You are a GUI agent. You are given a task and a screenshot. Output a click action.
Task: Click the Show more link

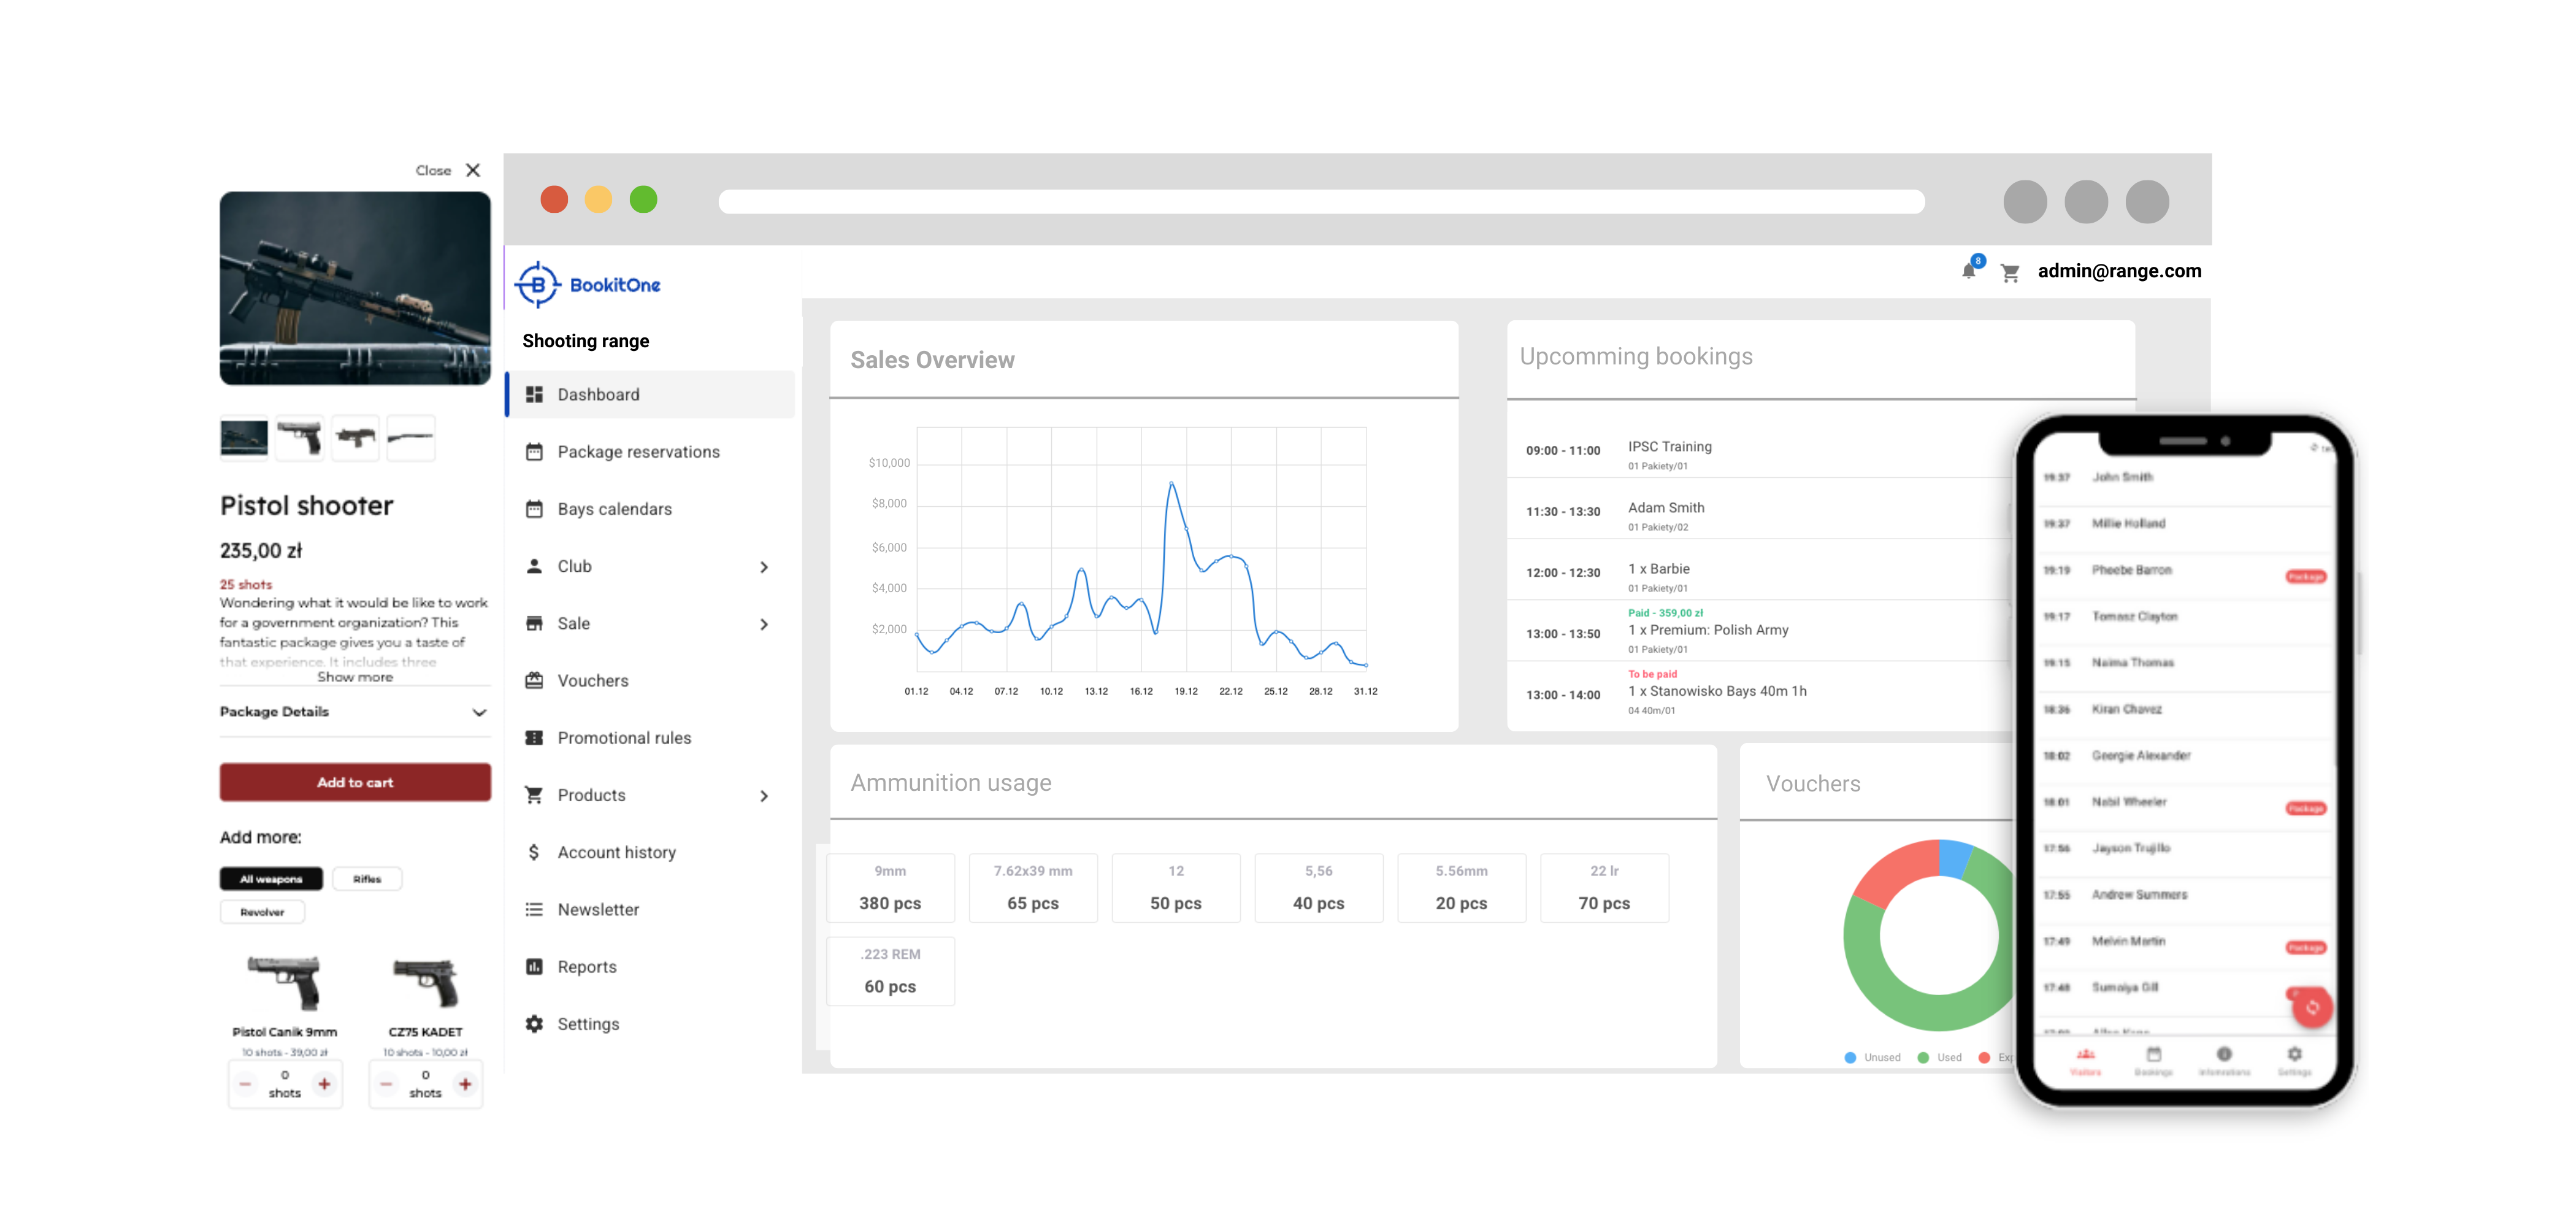pos(355,677)
